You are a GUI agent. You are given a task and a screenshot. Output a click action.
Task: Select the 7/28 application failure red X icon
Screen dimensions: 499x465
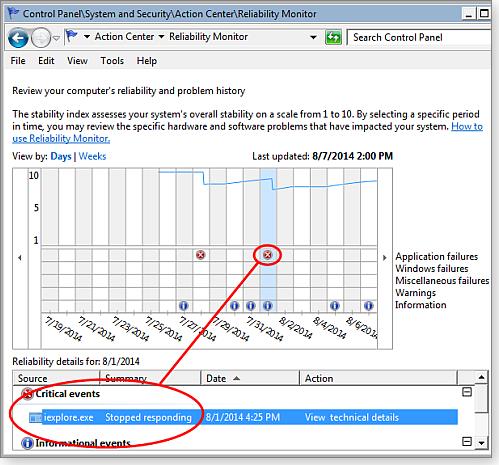click(x=200, y=255)
